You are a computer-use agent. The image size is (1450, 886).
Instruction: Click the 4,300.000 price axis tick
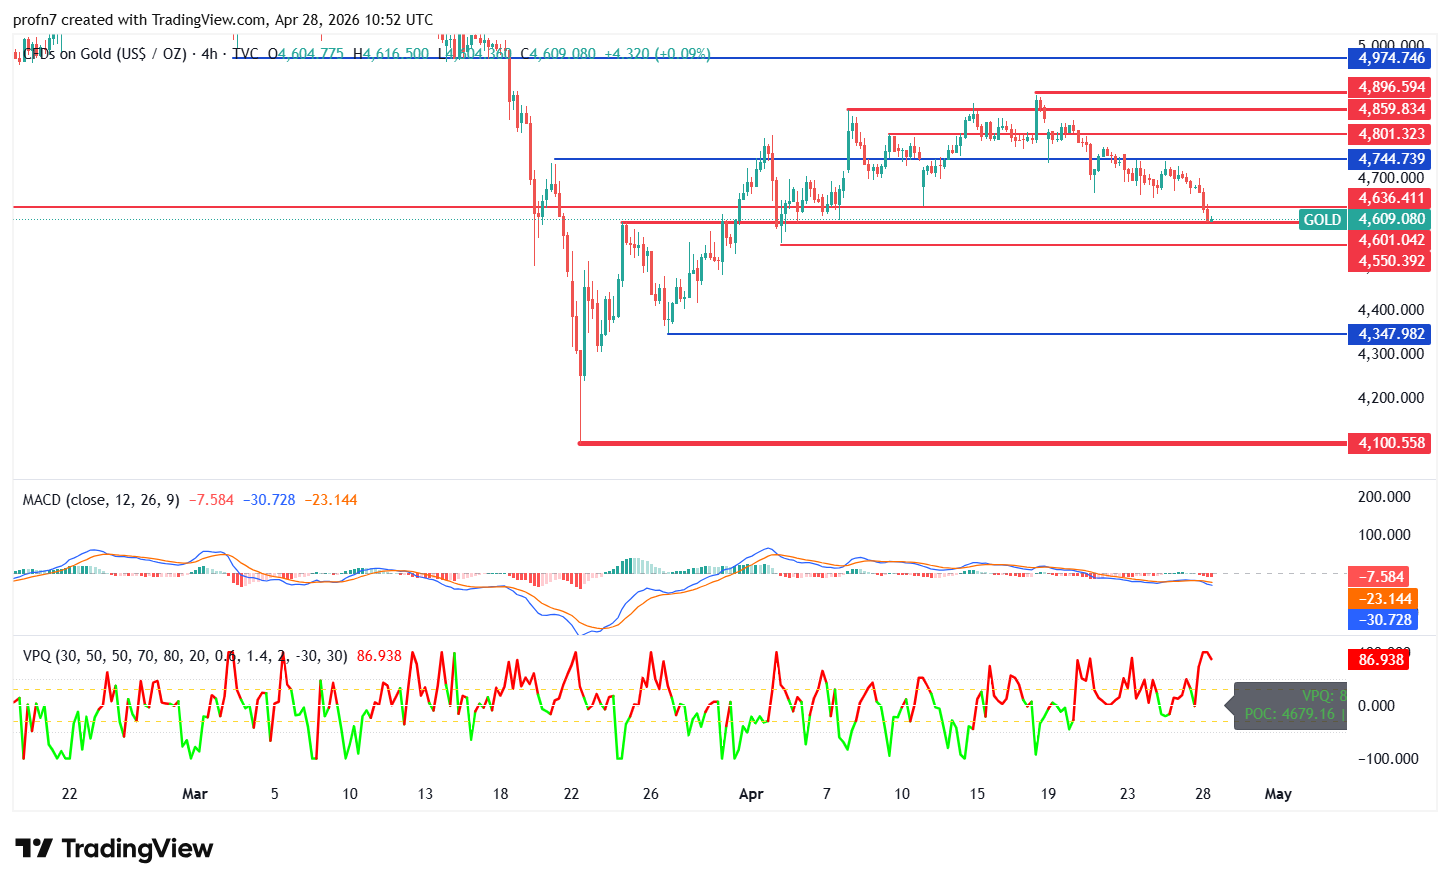[1391, 354]
